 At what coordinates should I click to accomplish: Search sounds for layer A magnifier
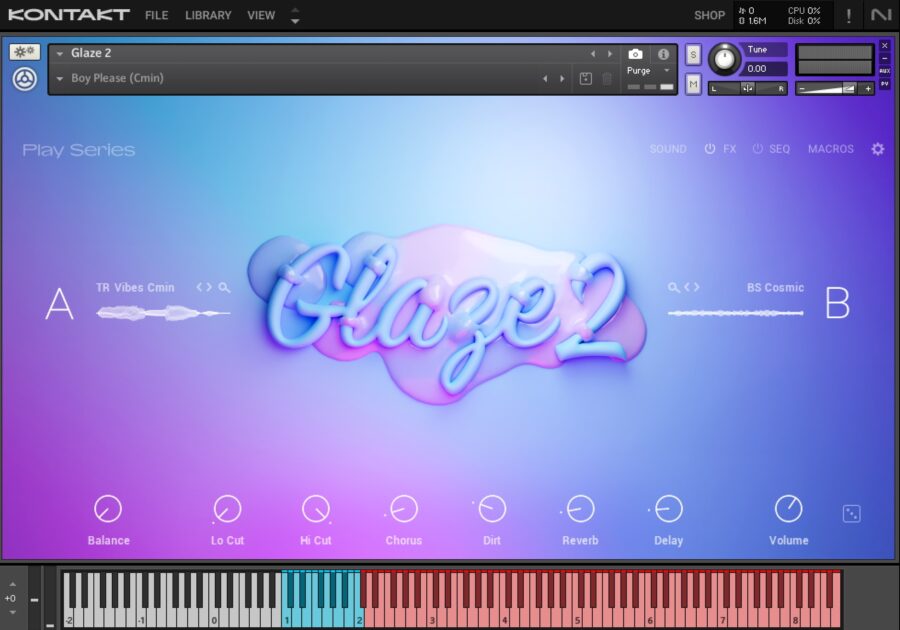(224, 287)
